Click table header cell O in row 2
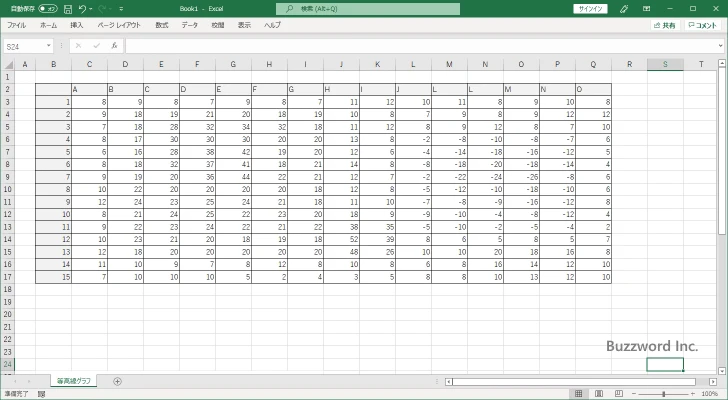This screenshot has height=400, width=728. [593, 90]
